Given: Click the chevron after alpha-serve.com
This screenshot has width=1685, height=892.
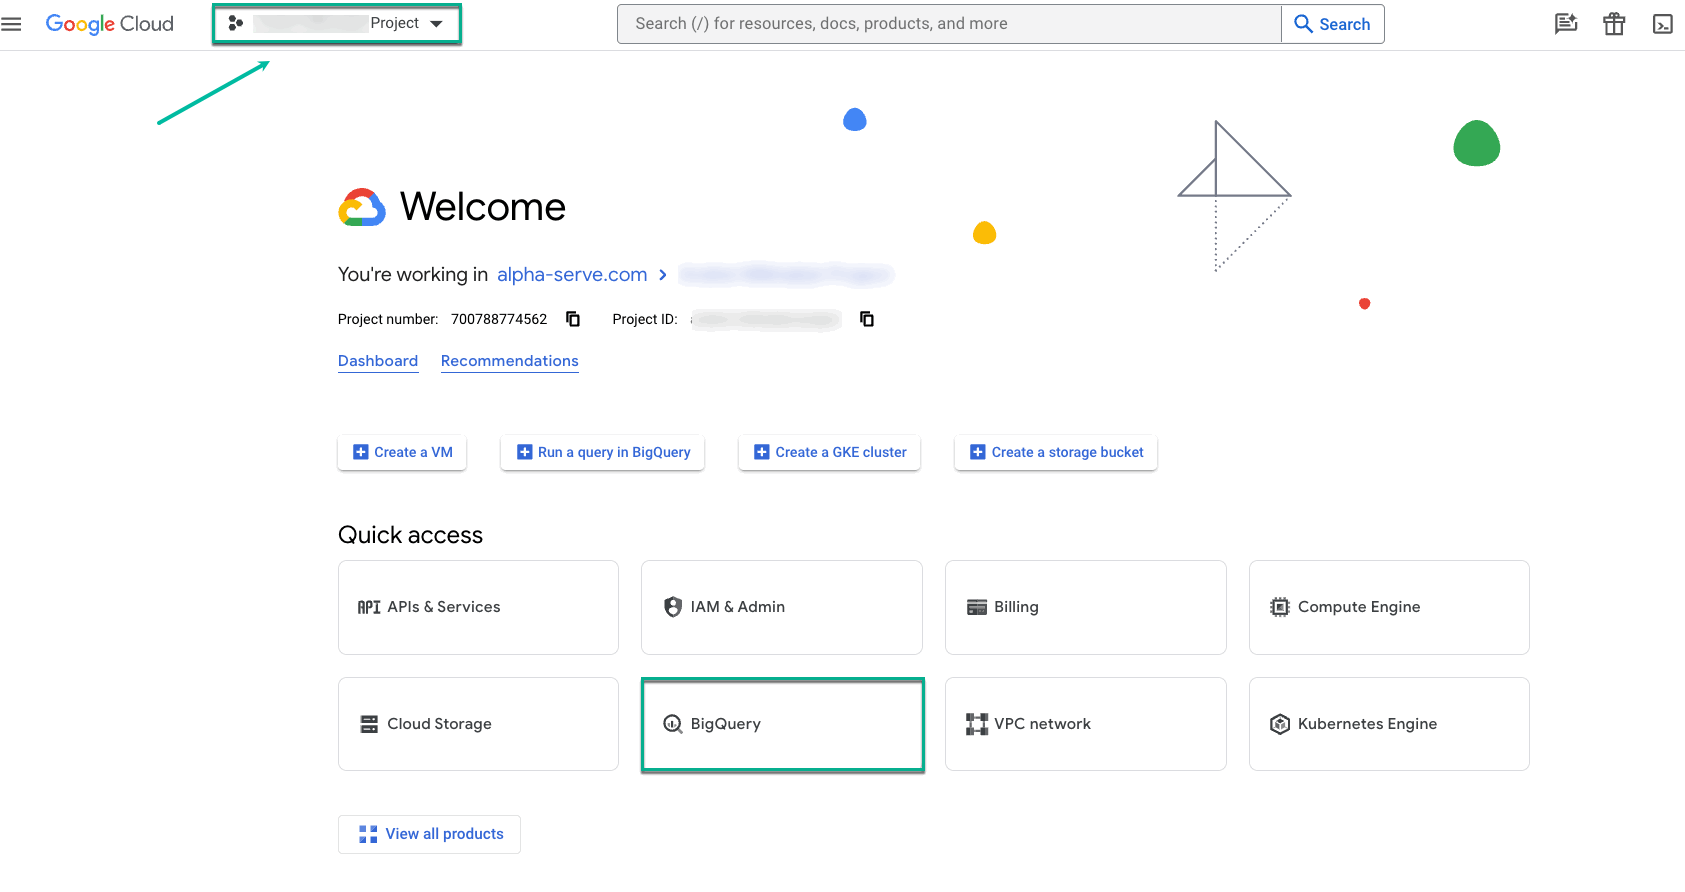Looking at the screenshot, I should click(x=663, y=274).
